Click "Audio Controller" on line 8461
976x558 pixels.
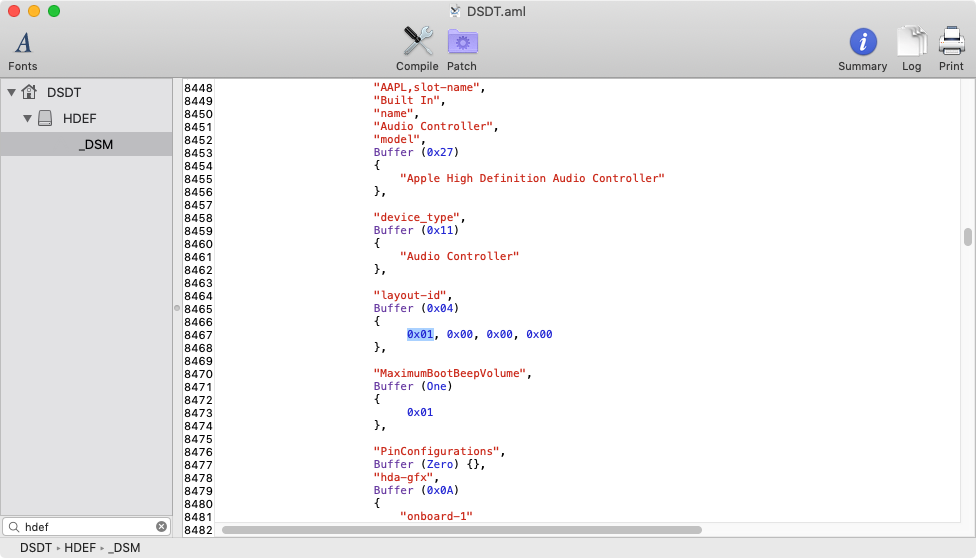click(x=459, y=256)
